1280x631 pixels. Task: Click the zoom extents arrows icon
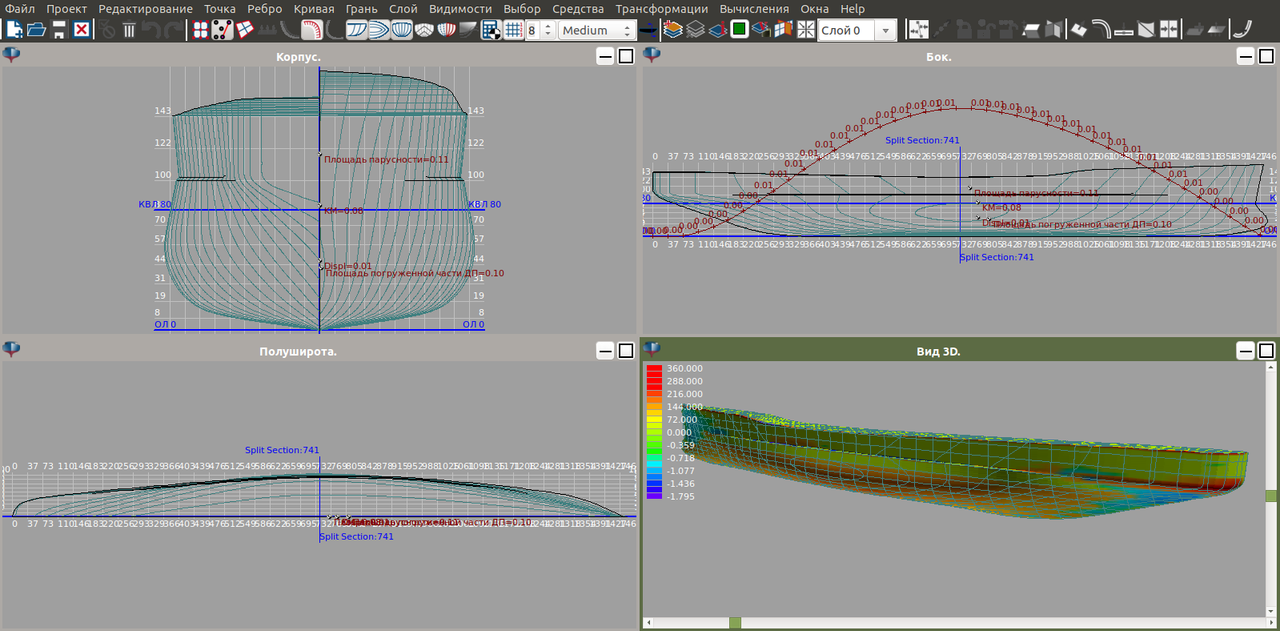(806, 30)
